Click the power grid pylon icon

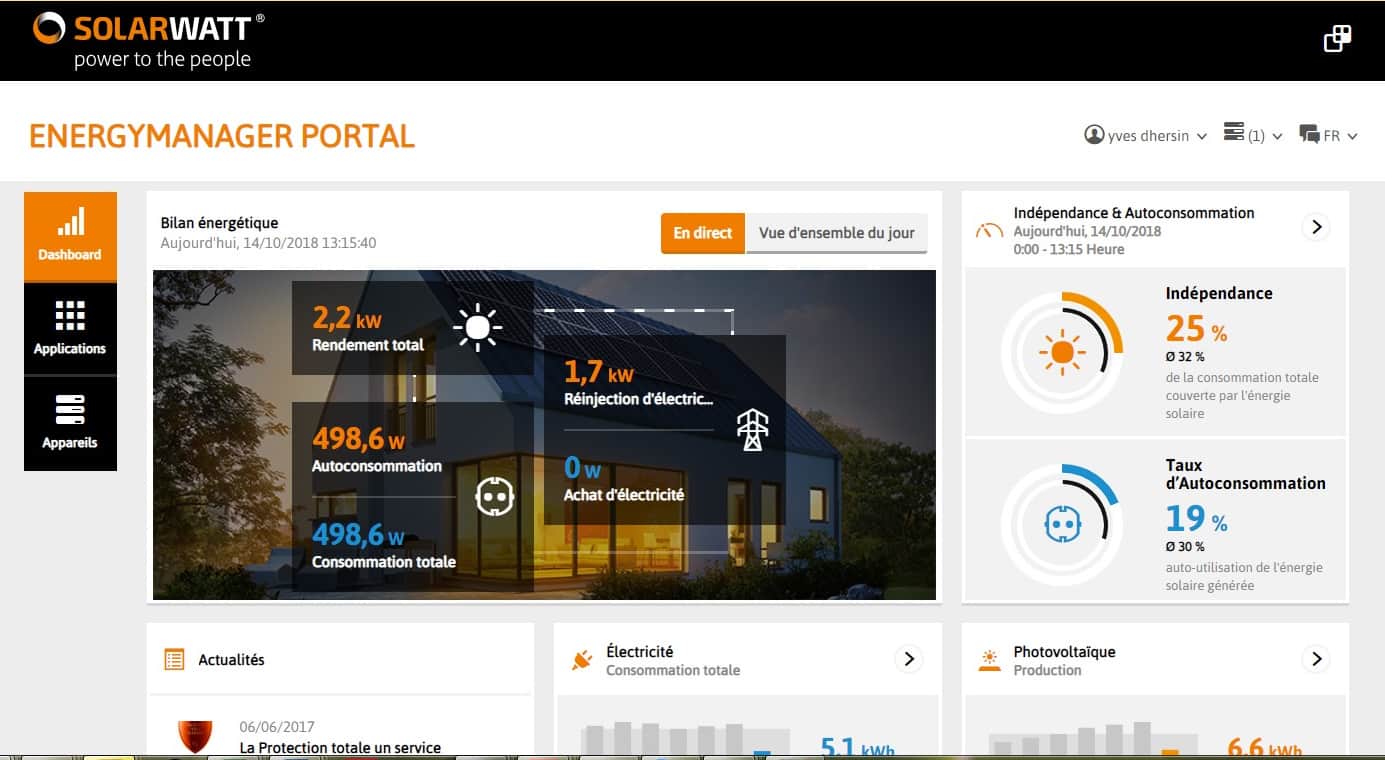point(752,429)
